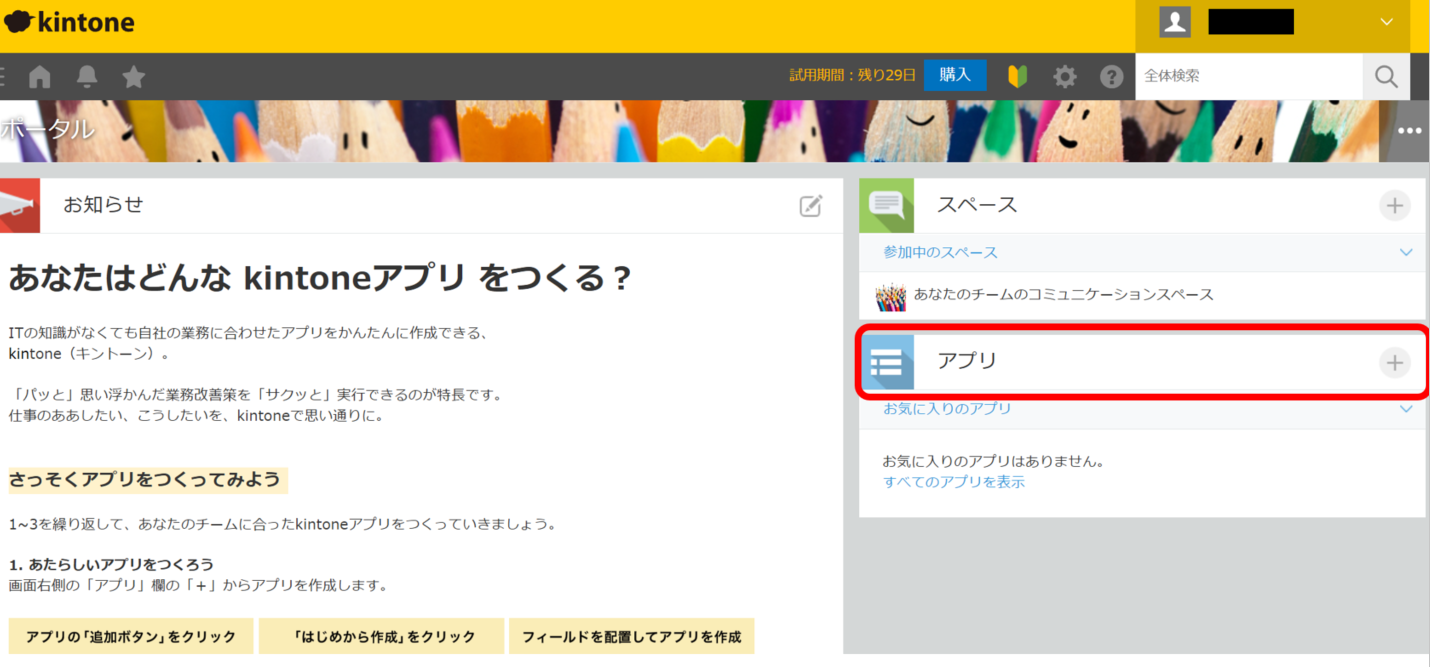Edit the announcement with pencil icon
1430x667 pixels.
tap(810, 206)
